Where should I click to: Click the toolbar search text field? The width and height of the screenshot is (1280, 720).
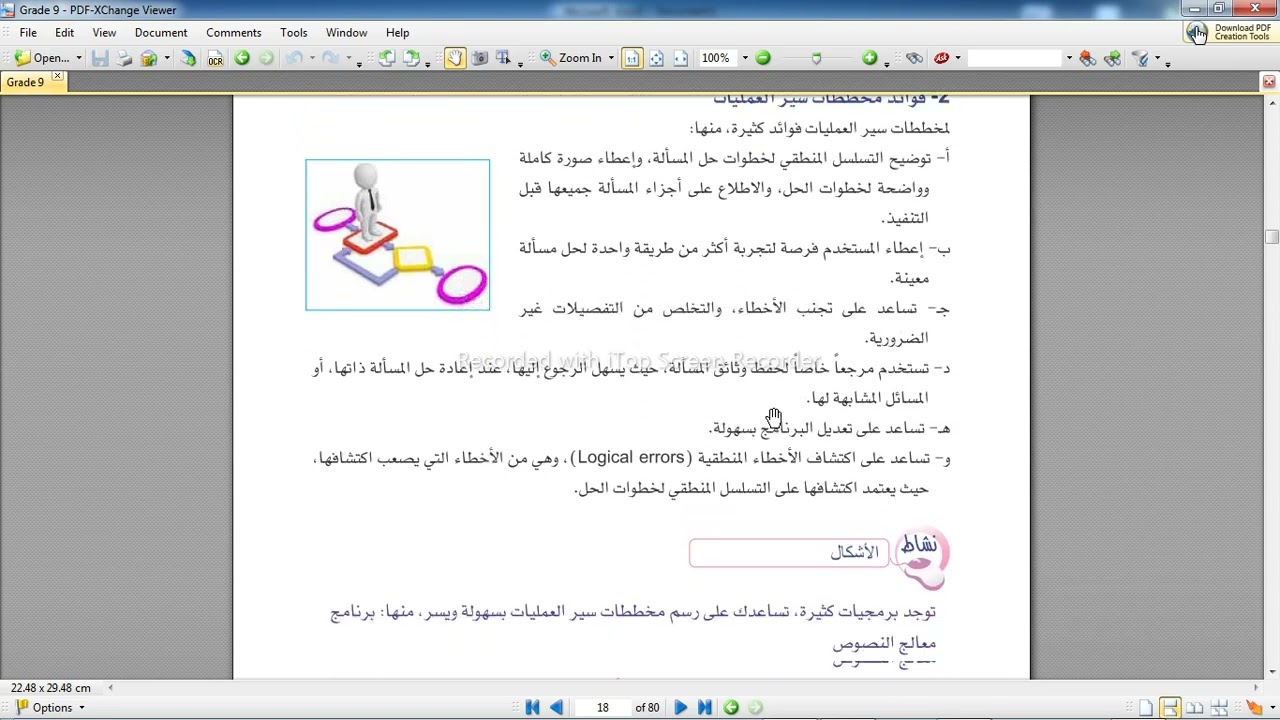tap(1015, 58)
